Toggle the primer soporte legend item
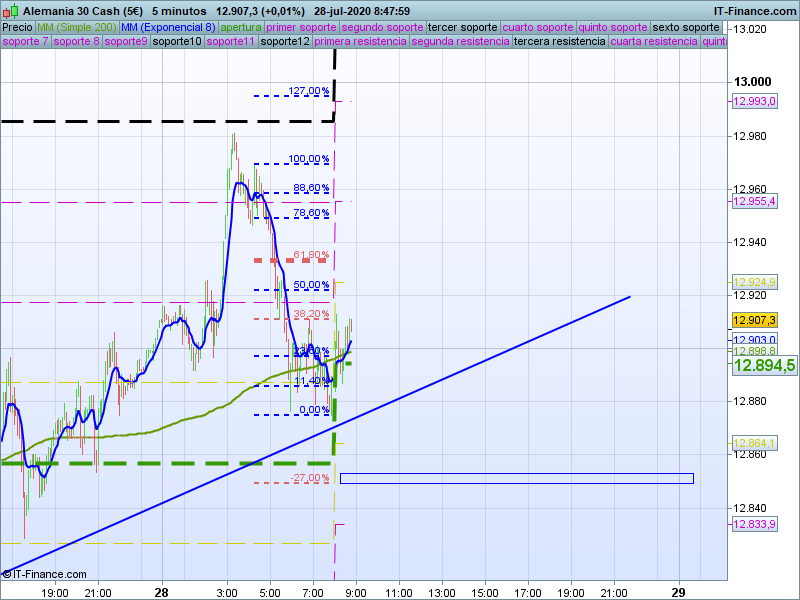 click(302, 28)
